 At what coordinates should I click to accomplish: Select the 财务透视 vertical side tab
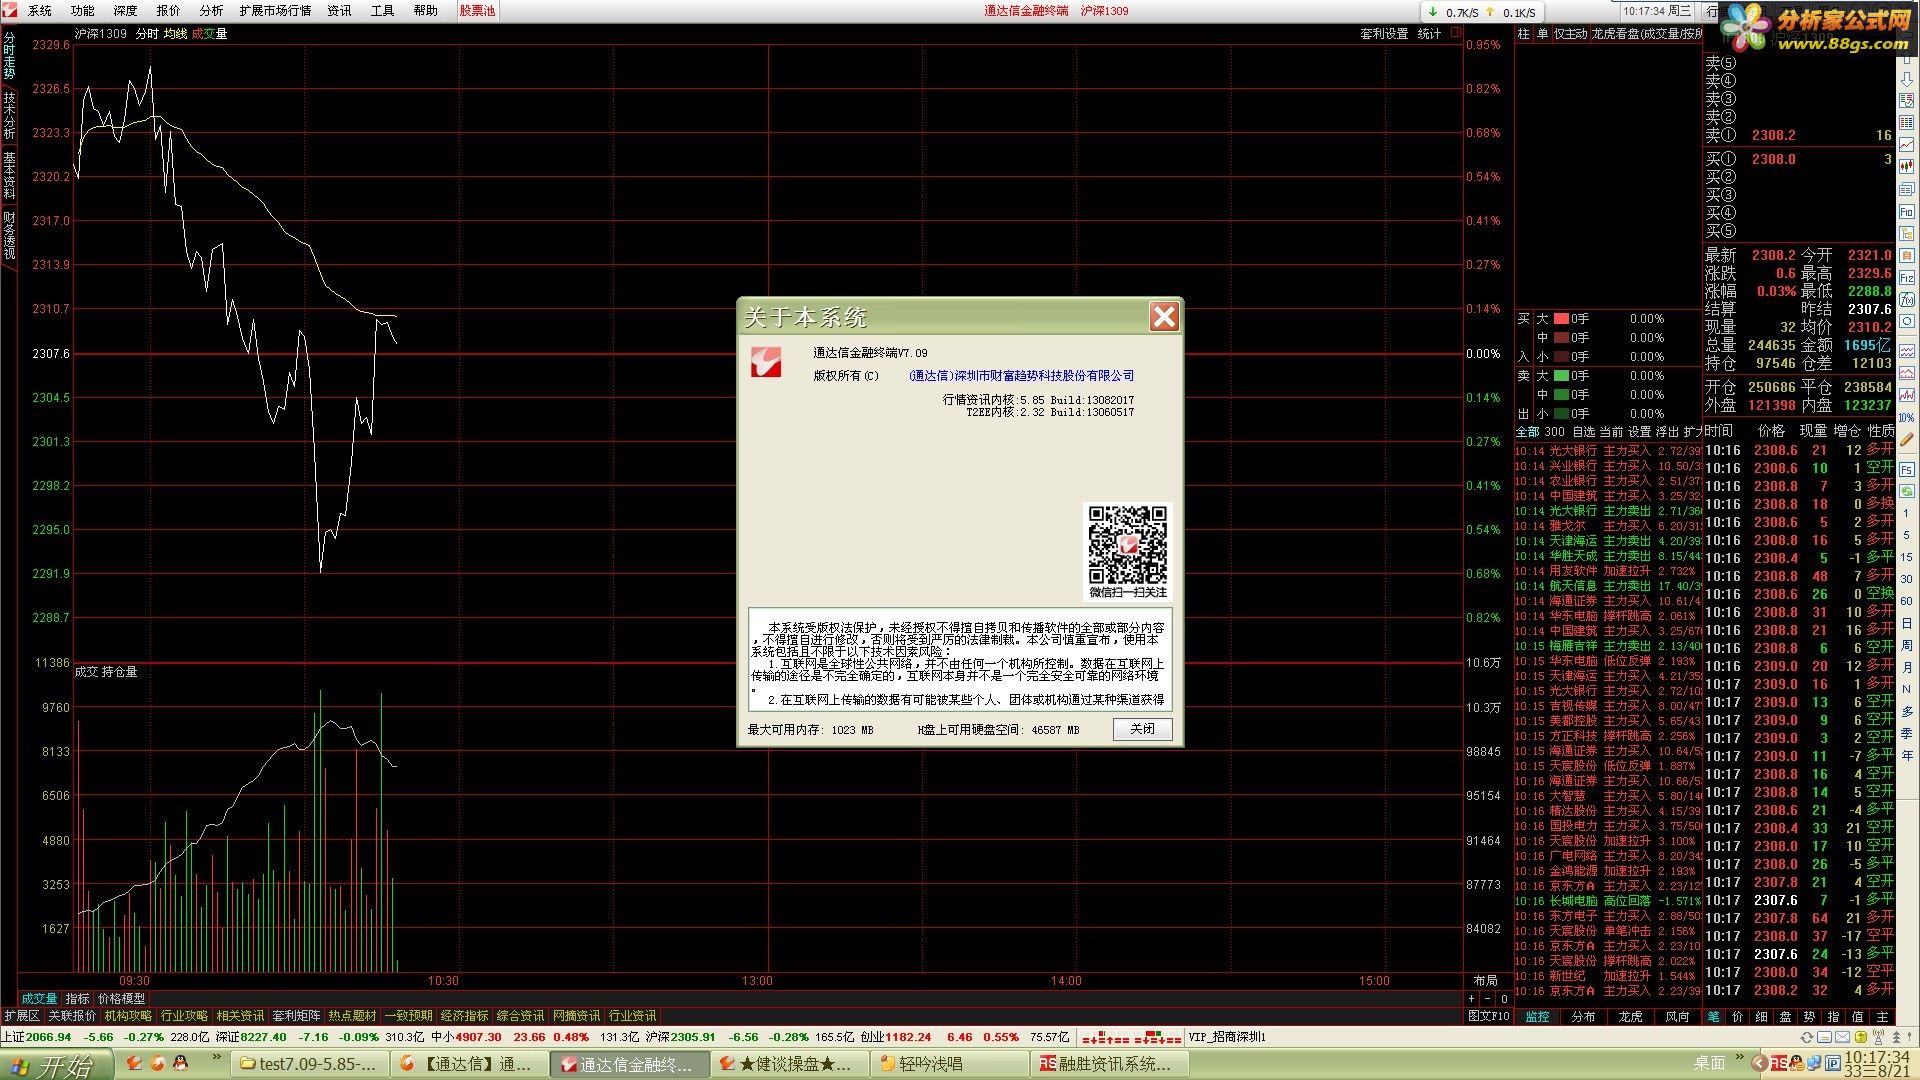[x=9, y=234]
